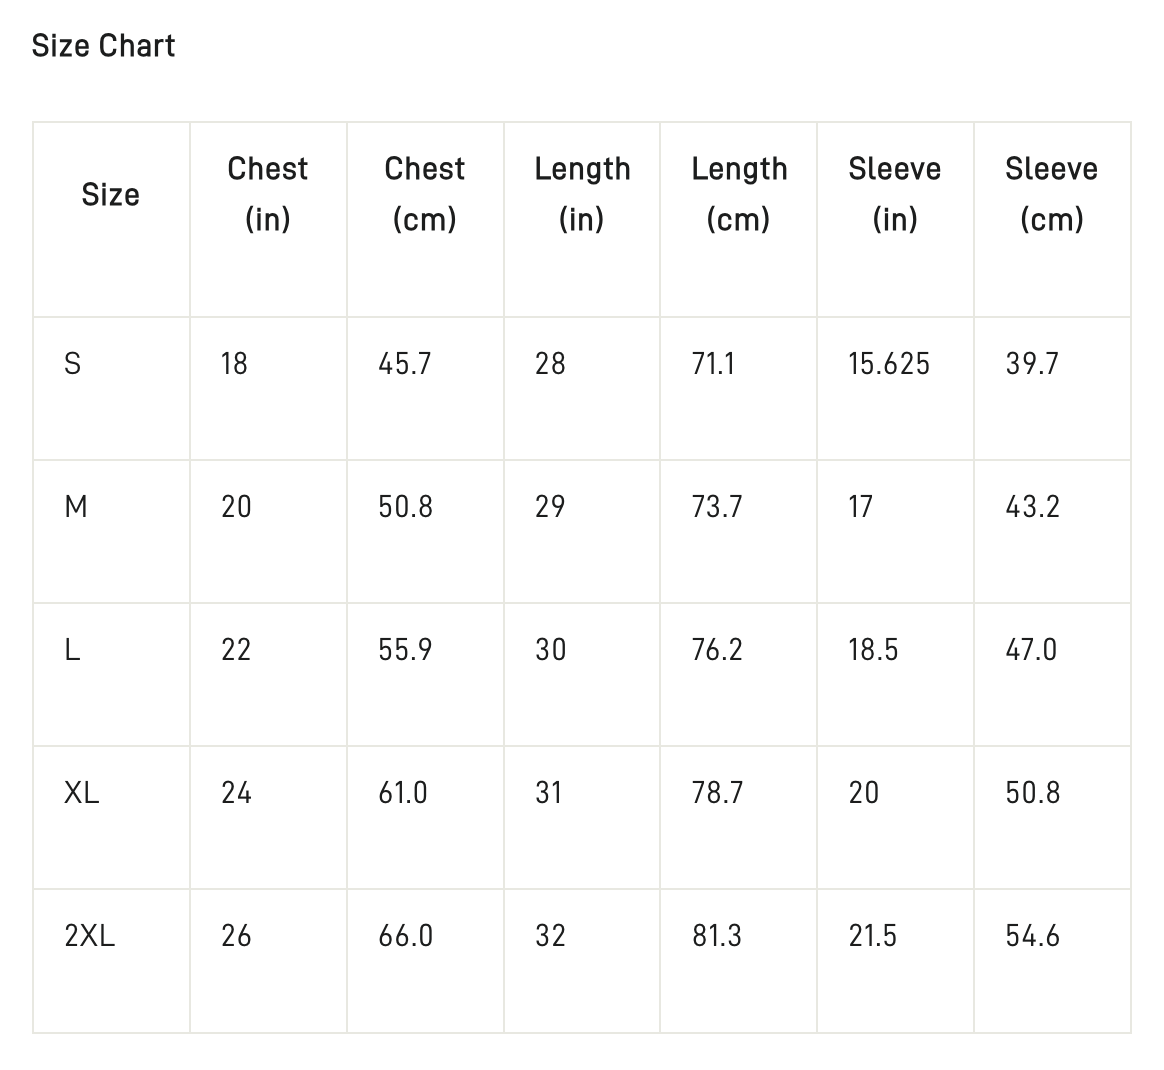Select the L size row label
1164x1070 pixels.
coord(72,650)
